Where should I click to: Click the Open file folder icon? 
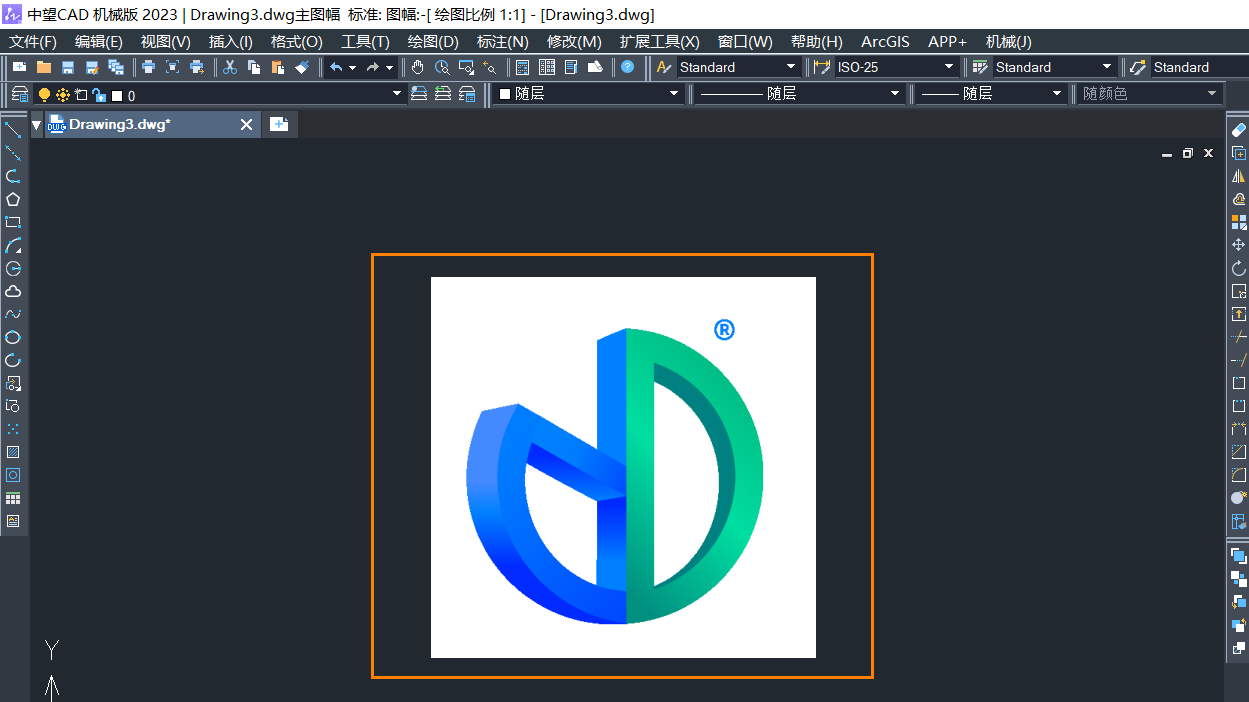click(x=43, y=67)
